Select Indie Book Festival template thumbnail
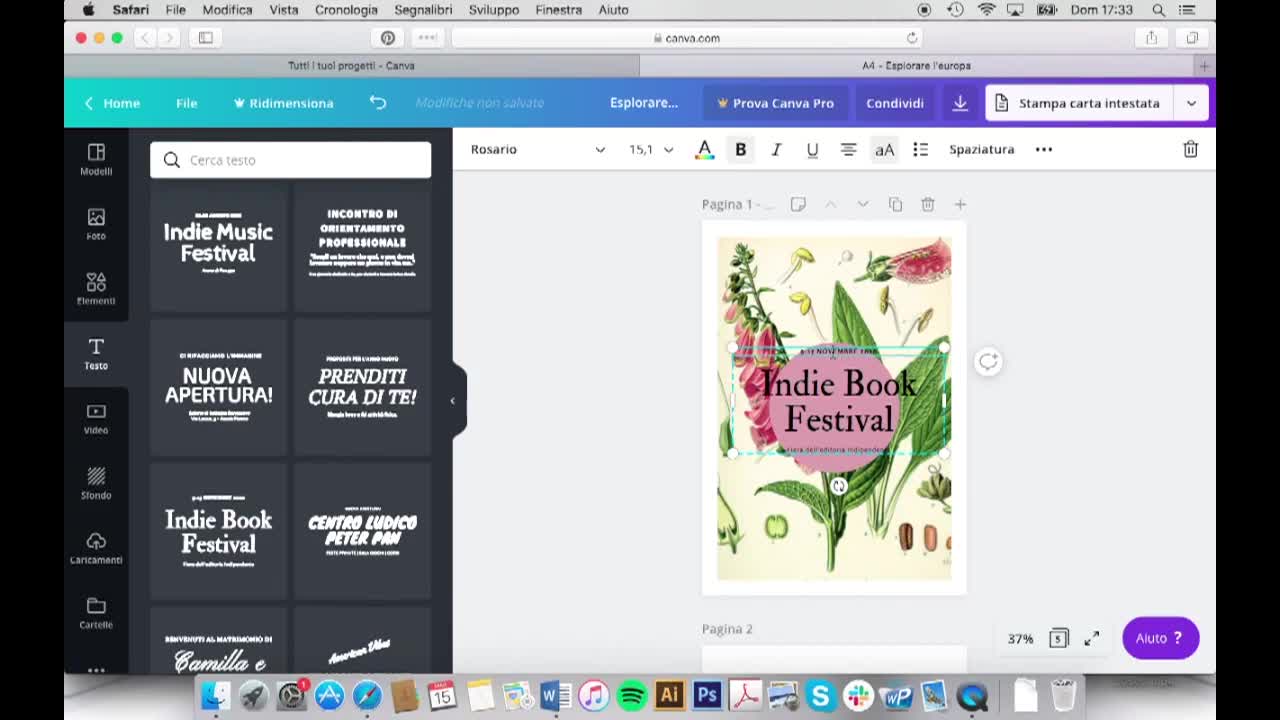The width and height of the screenshot is (1280, 720). pyautogui.click(x=218, y=530)
